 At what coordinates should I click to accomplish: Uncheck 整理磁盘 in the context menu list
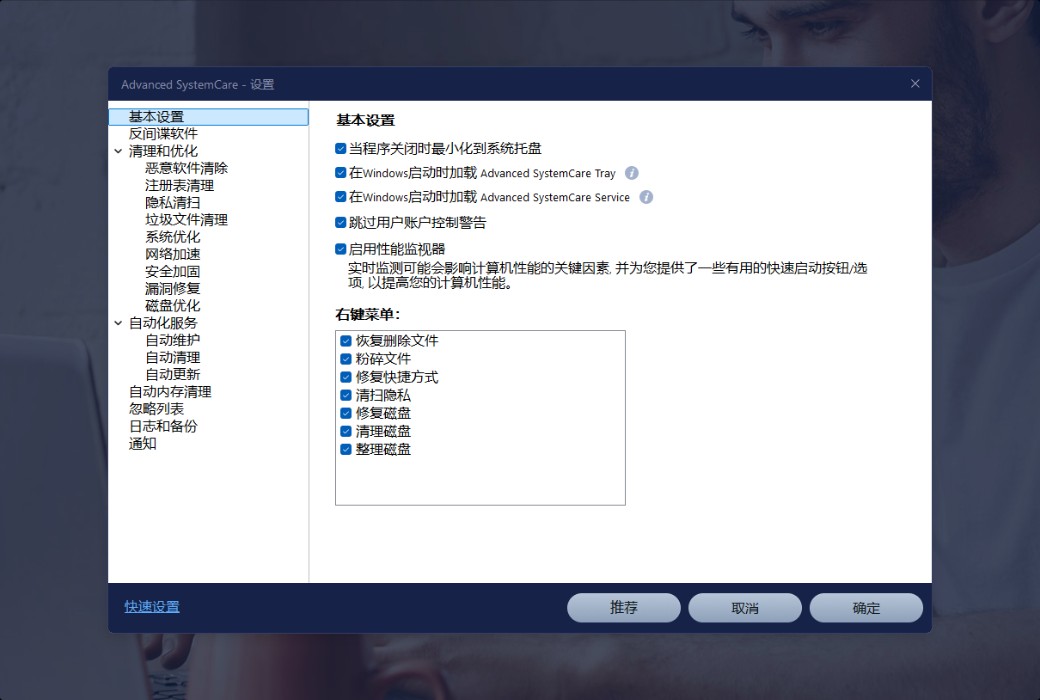[346, 450]
